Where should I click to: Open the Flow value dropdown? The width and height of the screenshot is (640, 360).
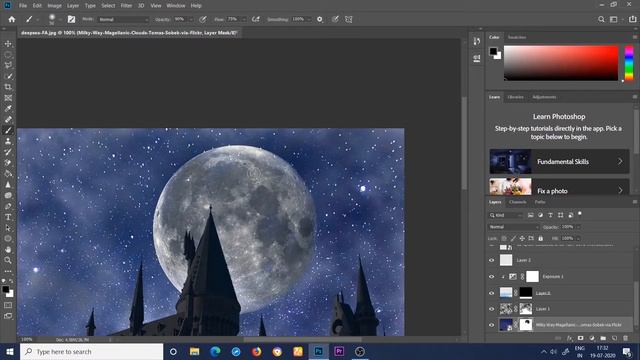click(x=244, y=19)
